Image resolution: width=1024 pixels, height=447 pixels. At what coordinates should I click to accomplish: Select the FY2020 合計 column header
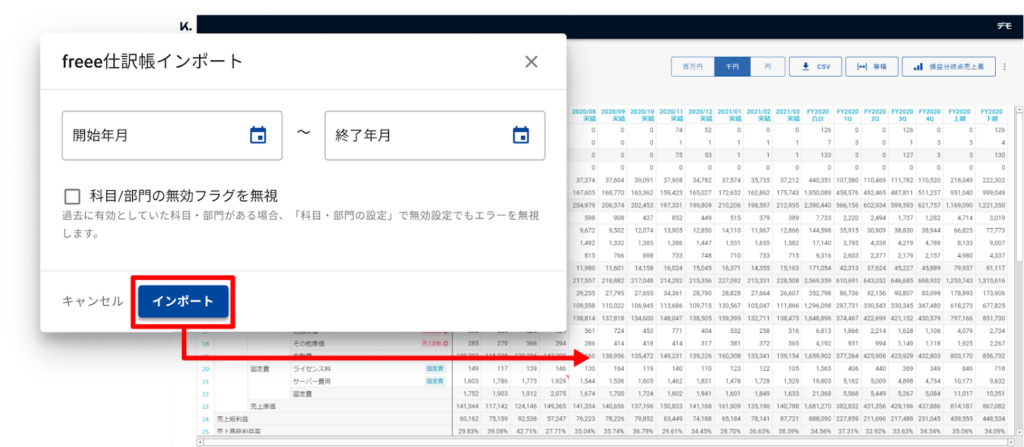tap(819, 115)
